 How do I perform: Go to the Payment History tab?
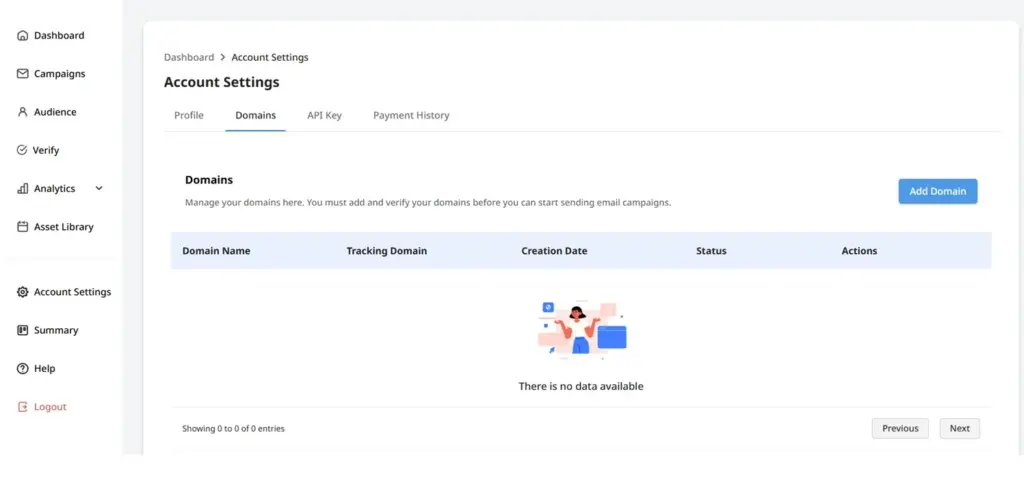411,116
